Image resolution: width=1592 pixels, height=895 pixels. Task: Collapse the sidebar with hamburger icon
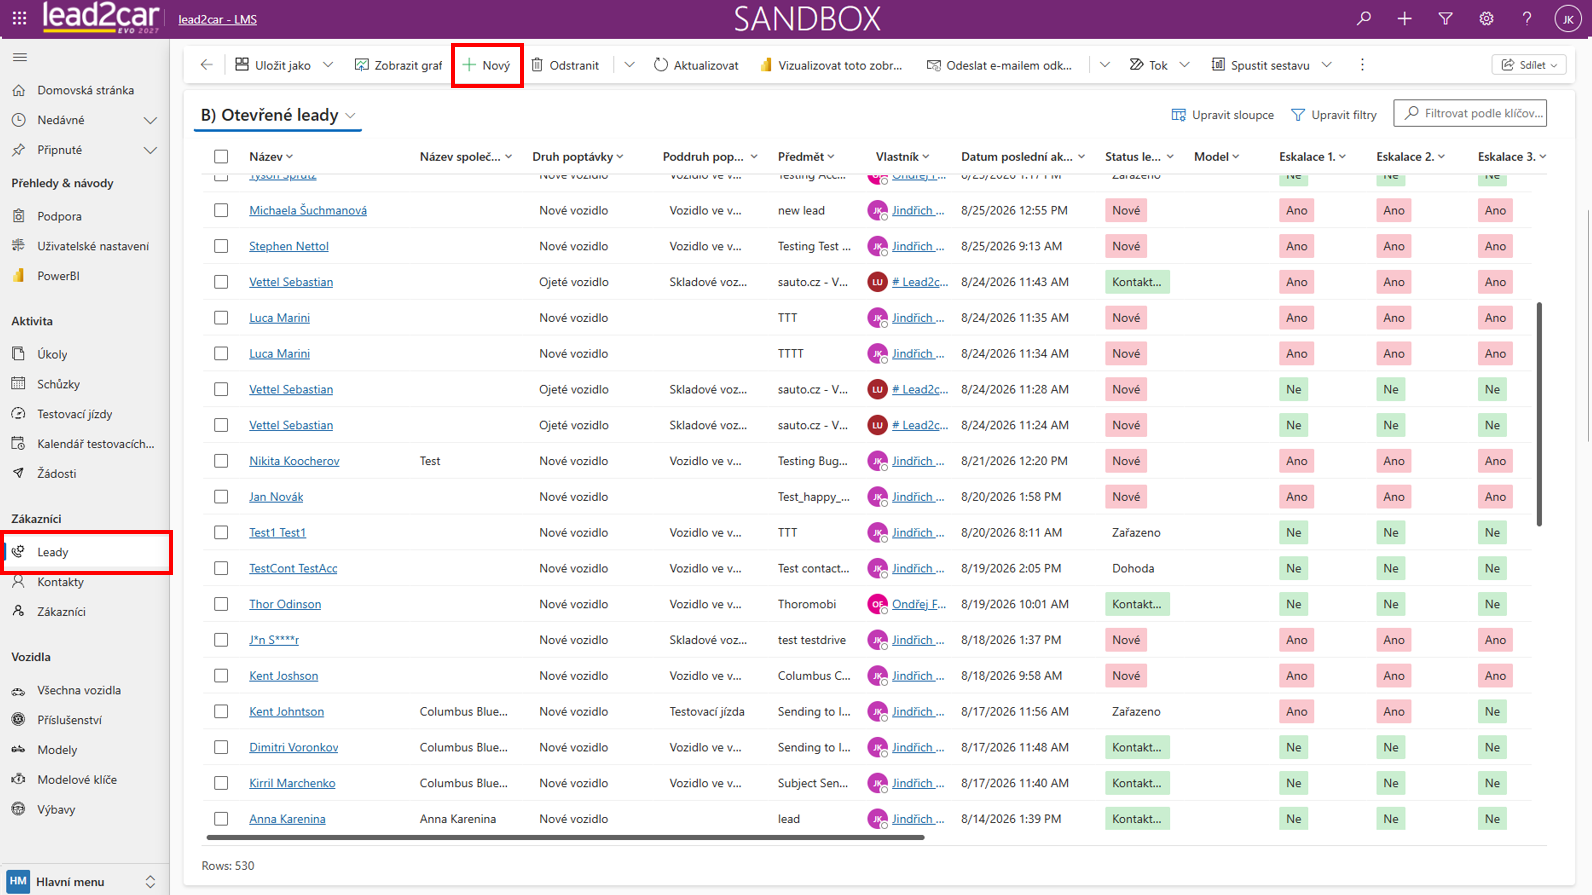[19, 57]
